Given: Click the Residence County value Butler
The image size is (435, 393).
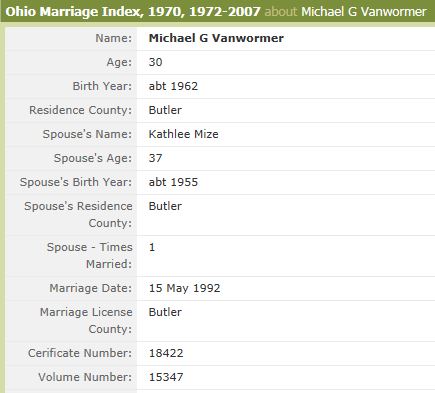Looking at the screenshot, I should coord(165,110).
